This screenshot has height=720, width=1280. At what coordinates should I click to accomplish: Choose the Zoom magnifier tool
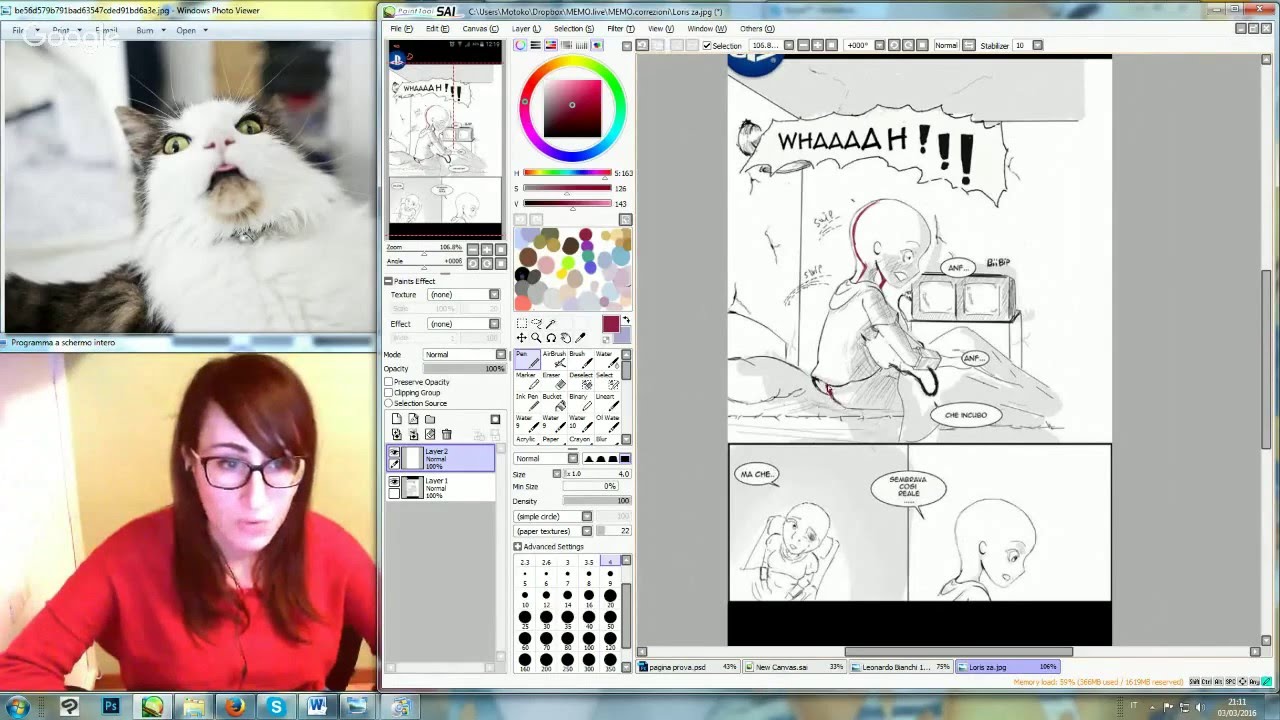point(536,338)
